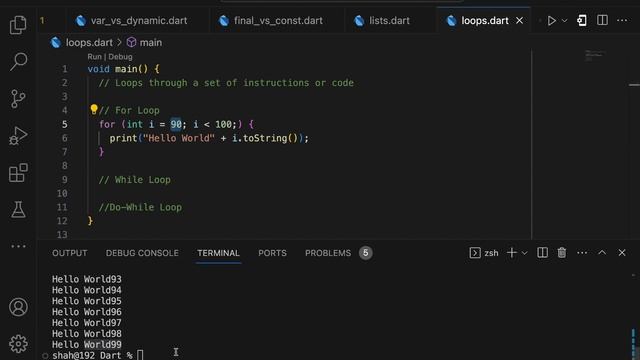Open the Explorer view
The height and width of the screenshot is (360, 640).
pyautogui.click(x=18, y=24)
